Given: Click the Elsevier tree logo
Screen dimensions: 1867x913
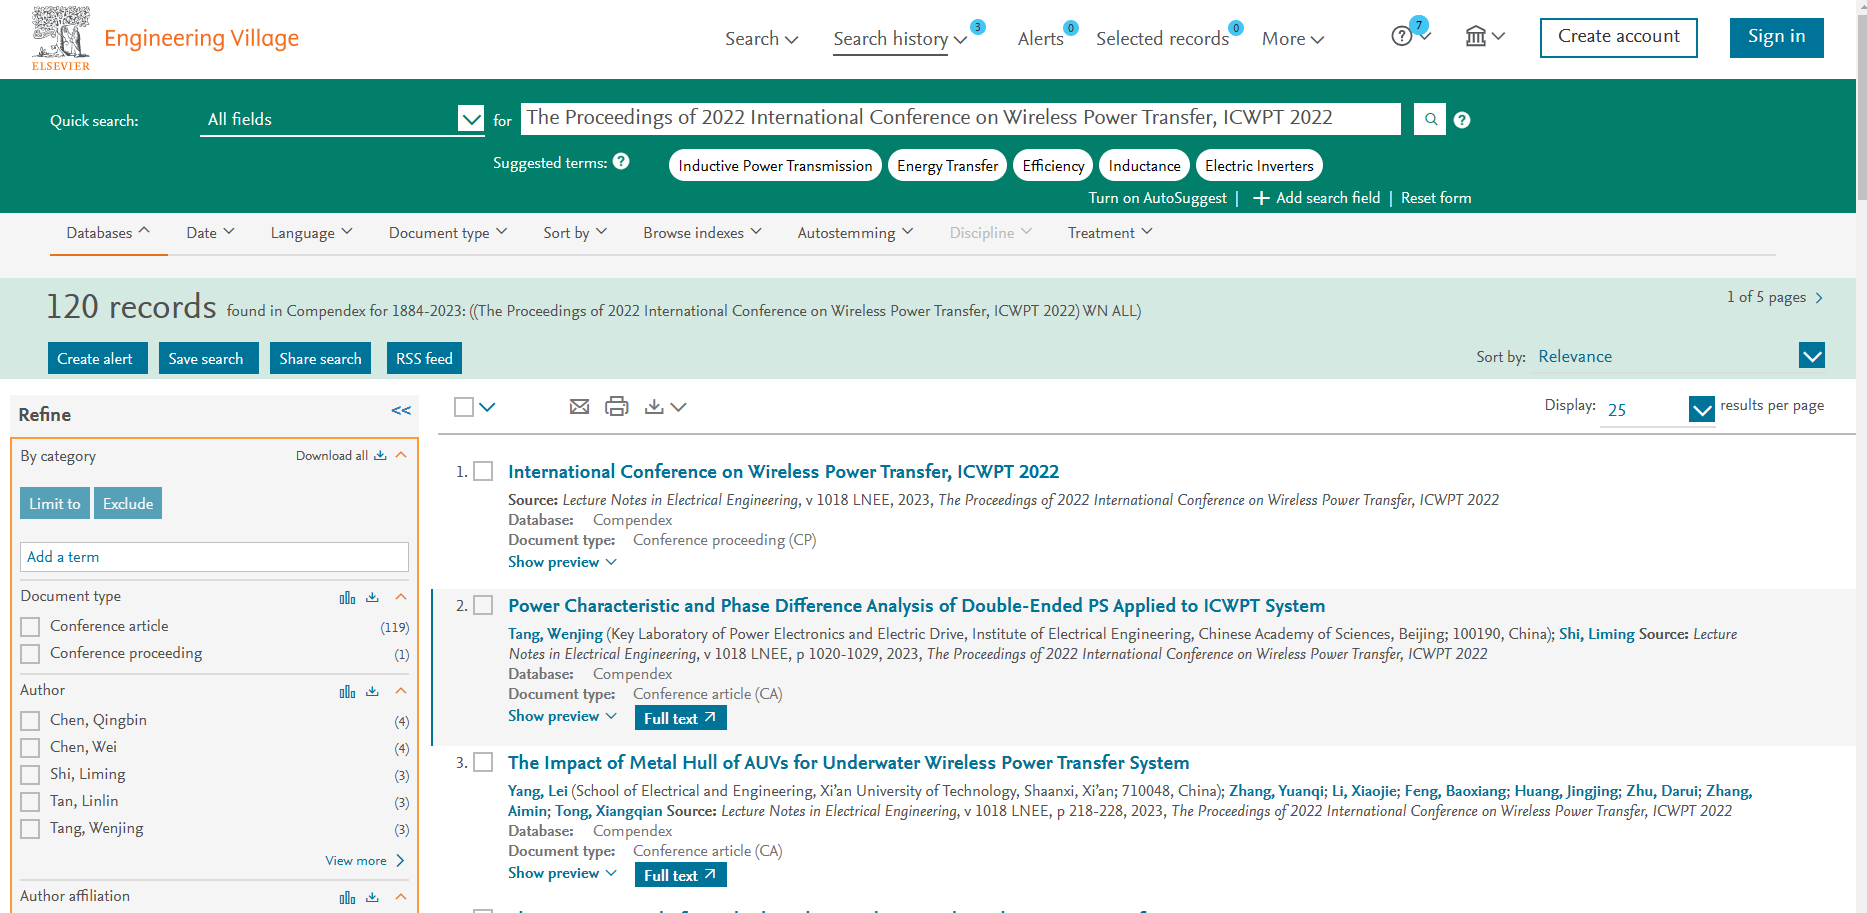Looking at the screenshot, I should 61,38.
